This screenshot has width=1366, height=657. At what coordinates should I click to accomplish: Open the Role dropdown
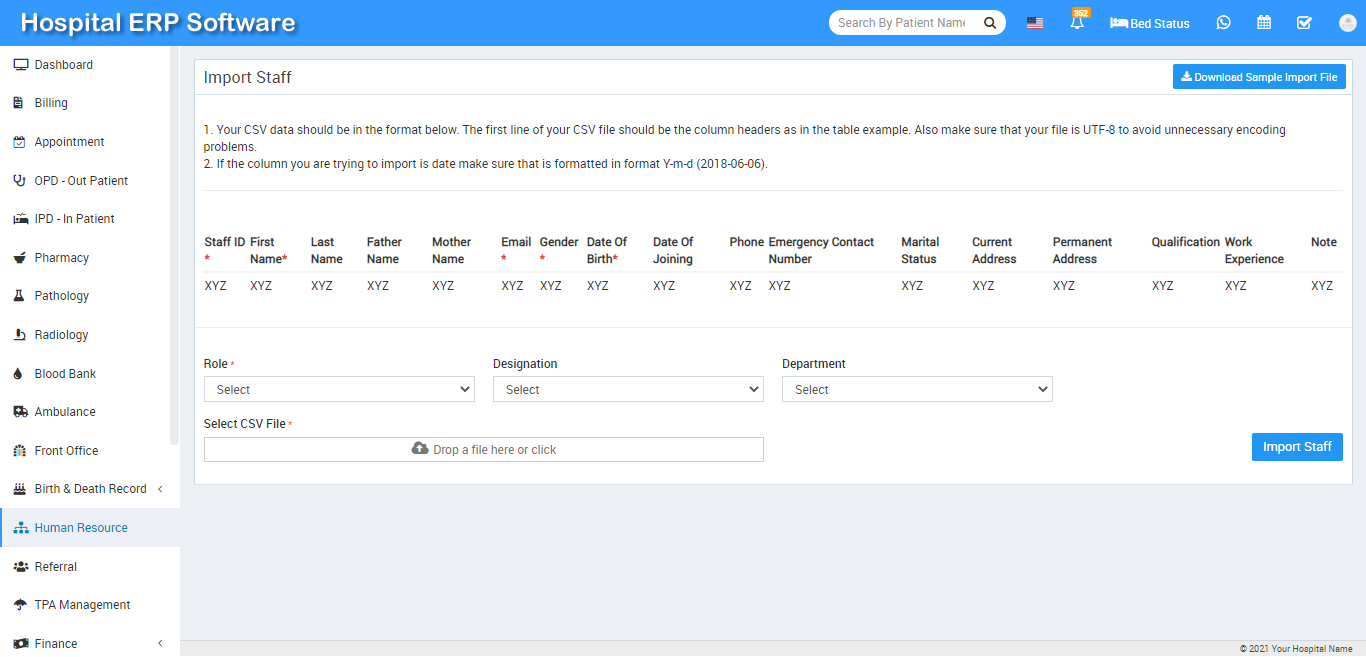[339, 389]
